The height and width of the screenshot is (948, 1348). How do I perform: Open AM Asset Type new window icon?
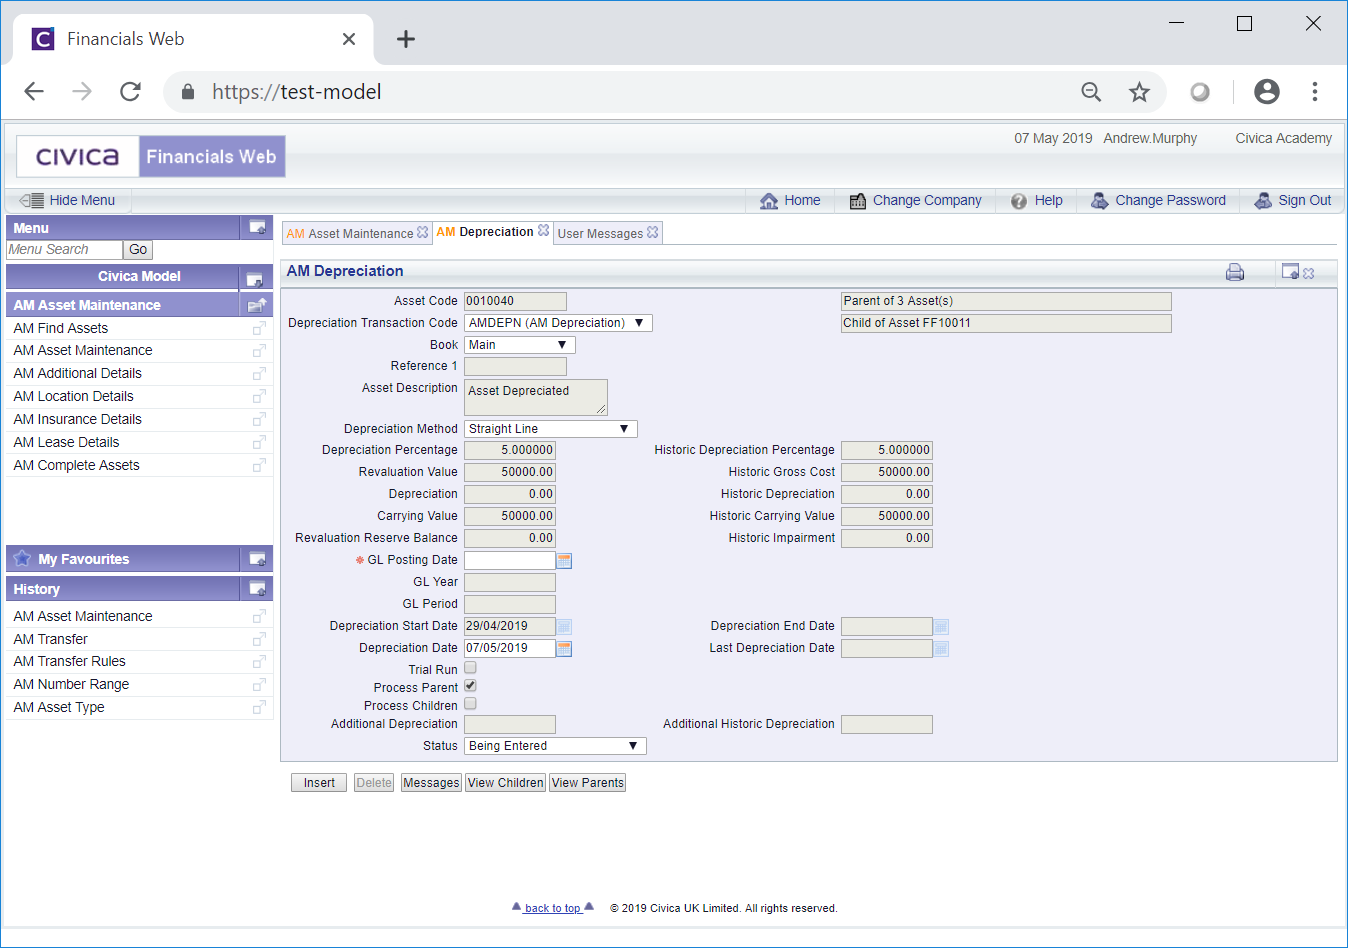click(x=259, y=708)
